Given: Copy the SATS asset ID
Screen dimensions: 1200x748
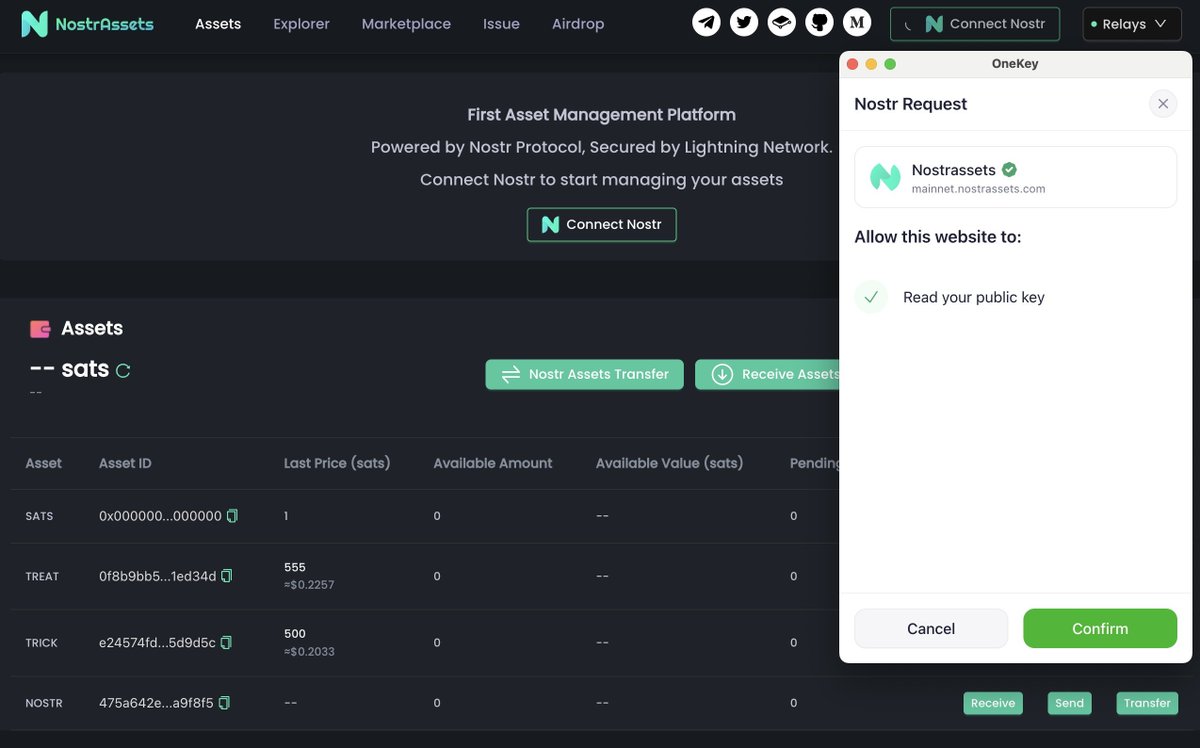Looking at the screenshot, I should (233, 516).
